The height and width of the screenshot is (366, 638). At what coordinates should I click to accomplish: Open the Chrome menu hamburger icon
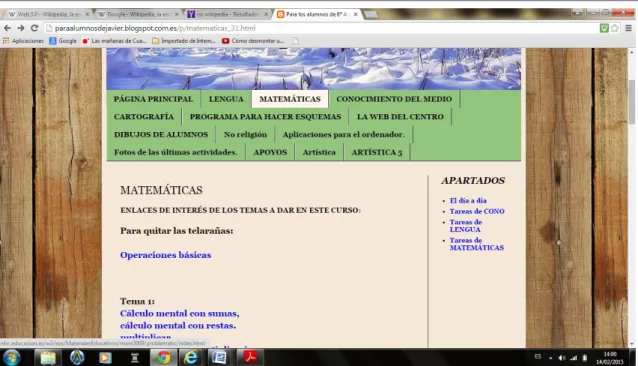[628, 28]
